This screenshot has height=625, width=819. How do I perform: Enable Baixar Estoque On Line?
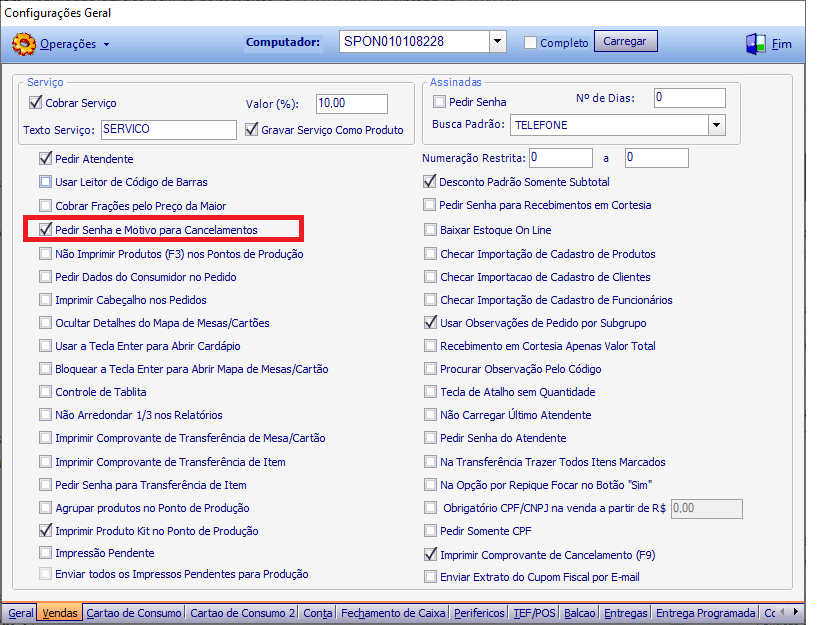coord(430,230)
